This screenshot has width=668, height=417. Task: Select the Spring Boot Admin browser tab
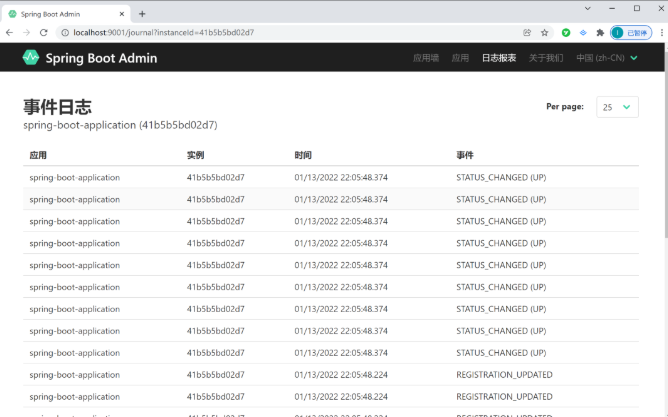point(66,14)
